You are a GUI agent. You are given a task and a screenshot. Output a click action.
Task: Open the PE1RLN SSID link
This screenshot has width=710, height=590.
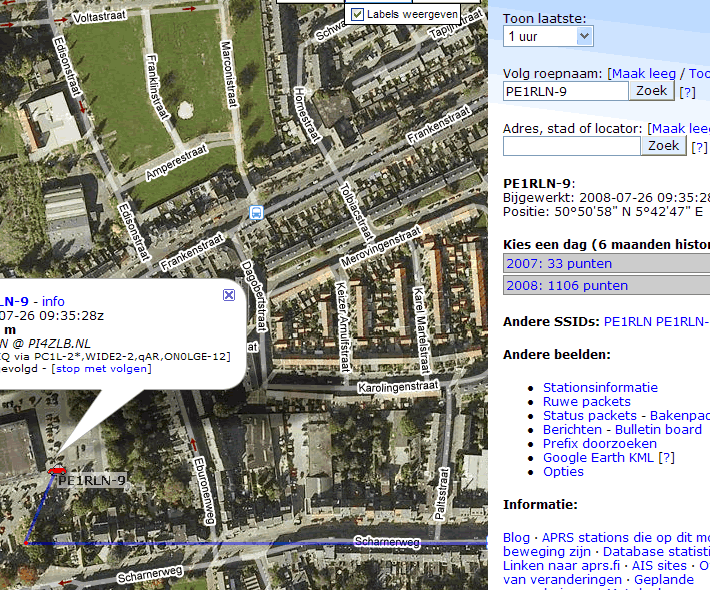(628, 321)
